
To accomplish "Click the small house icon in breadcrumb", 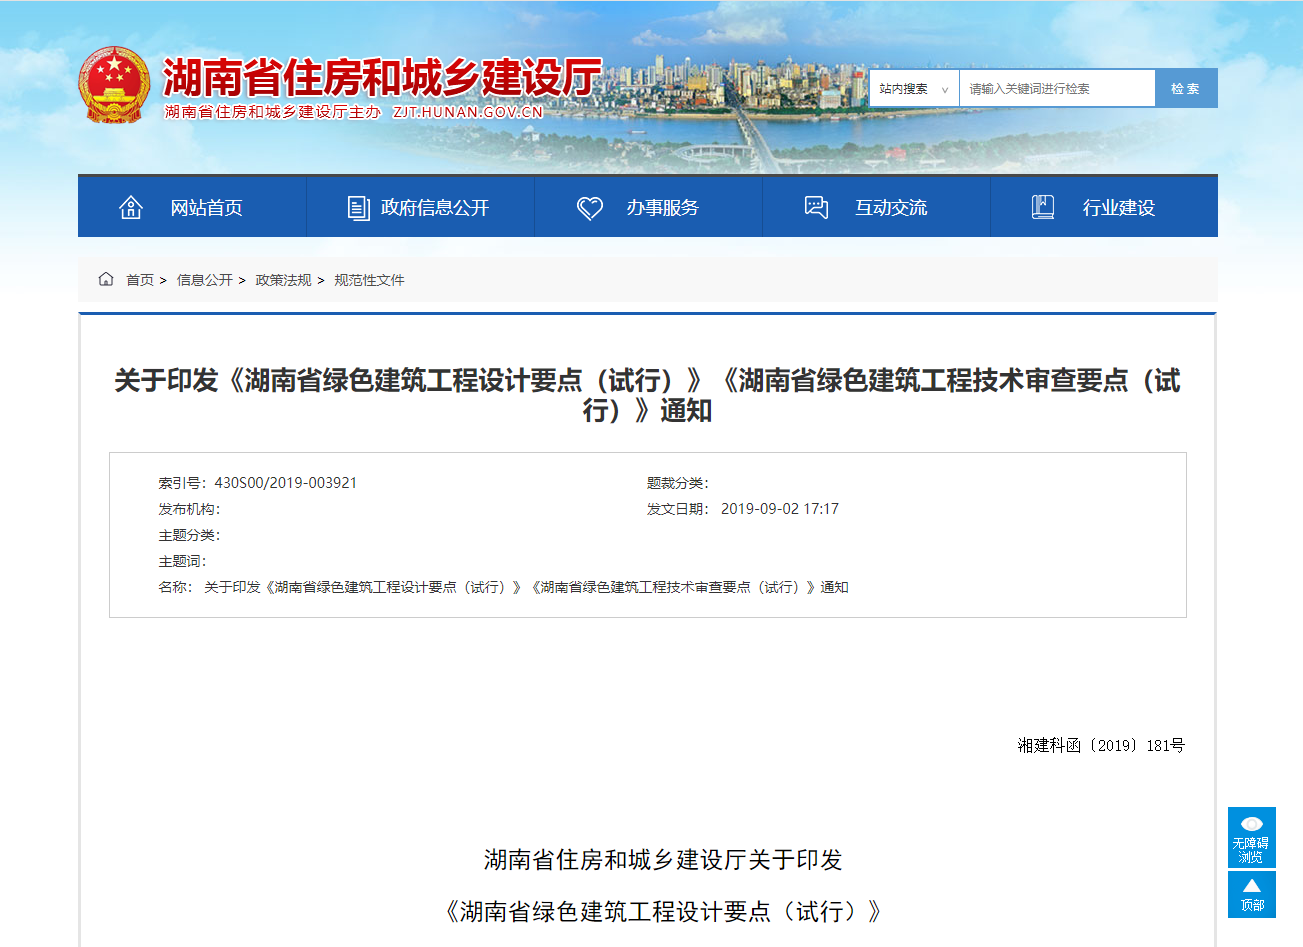I will pyautogui.click(x=106, y=280).
